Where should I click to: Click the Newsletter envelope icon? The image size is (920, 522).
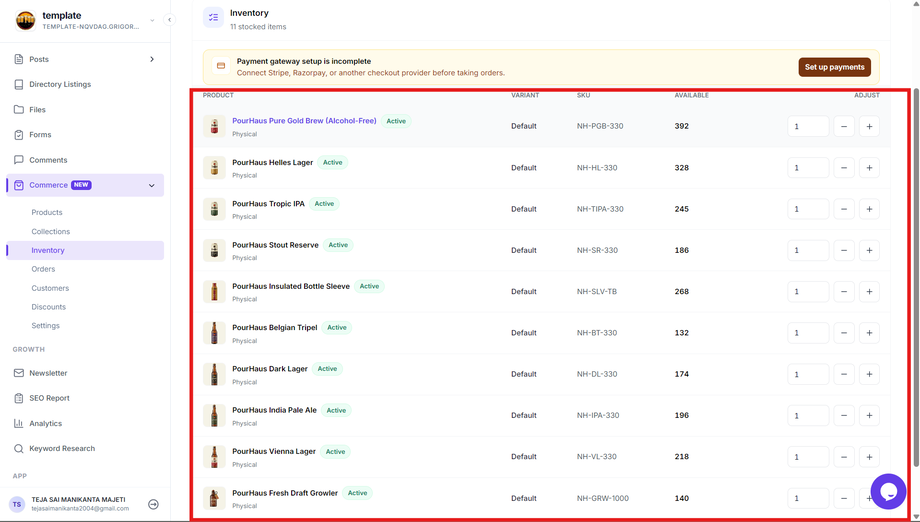[19, 373]
